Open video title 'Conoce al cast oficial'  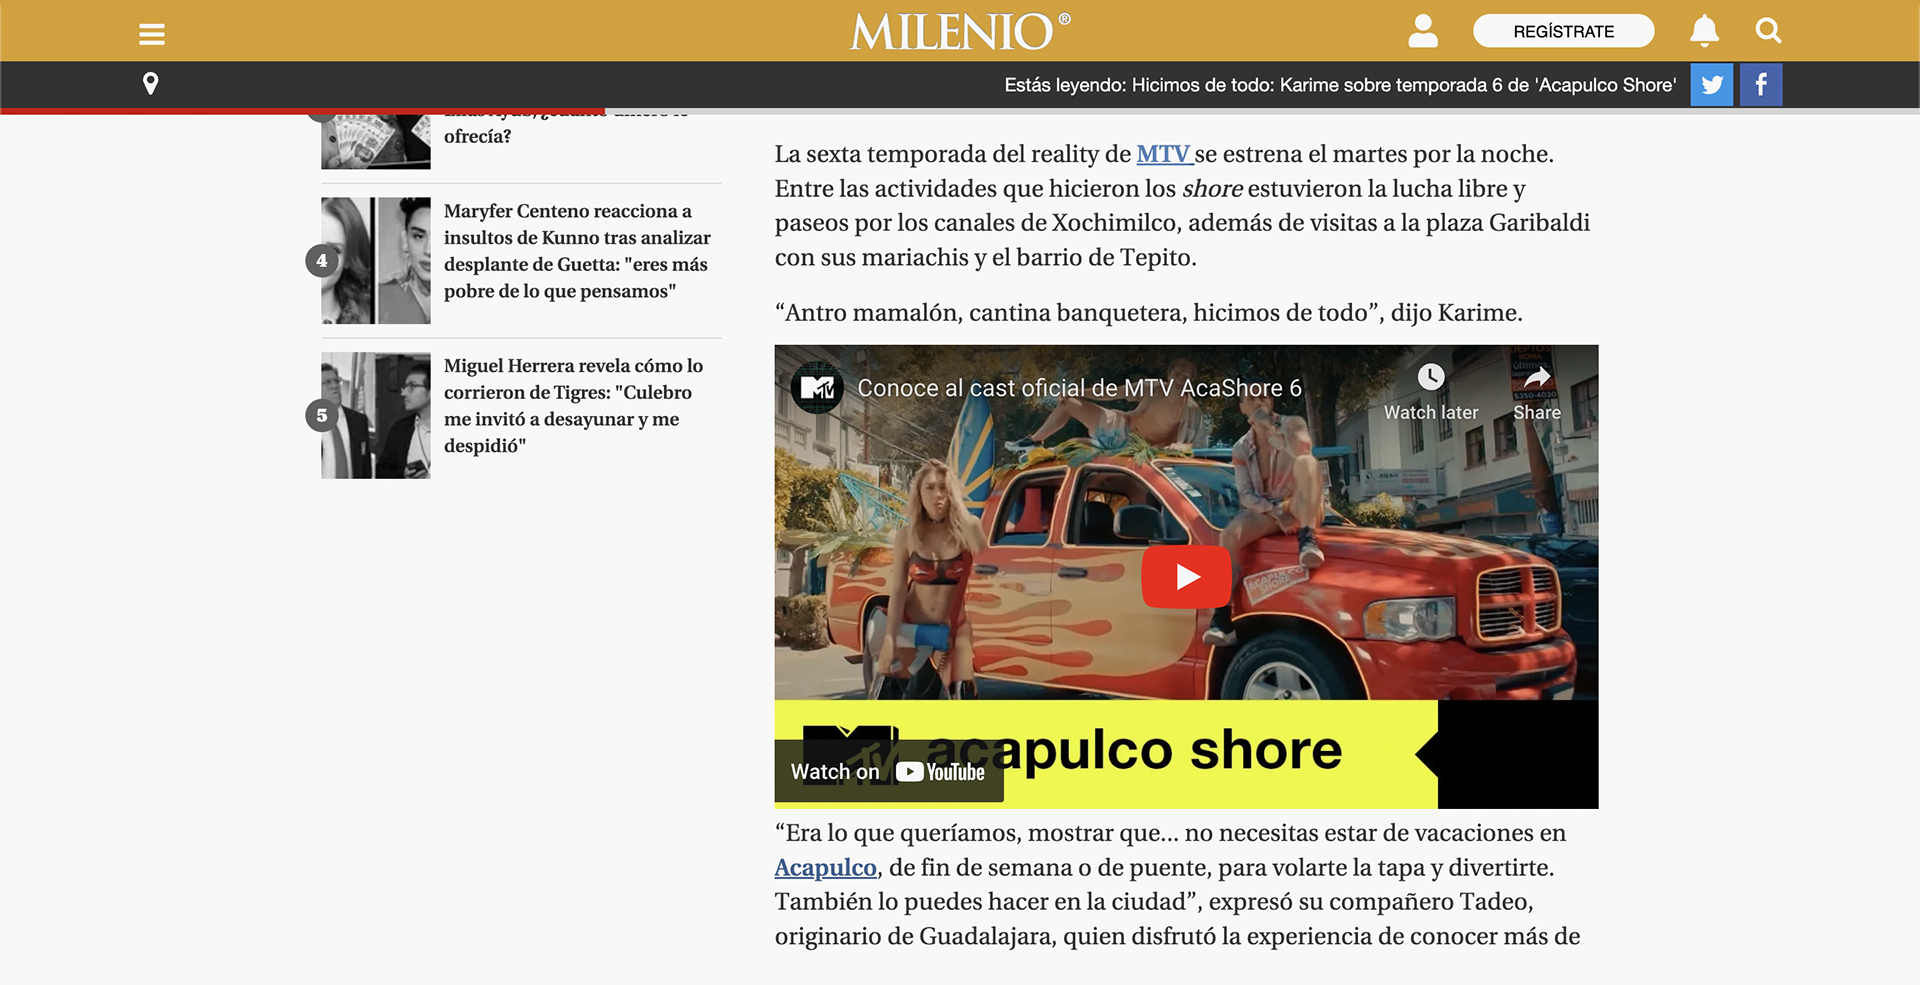click(1080, 388)
